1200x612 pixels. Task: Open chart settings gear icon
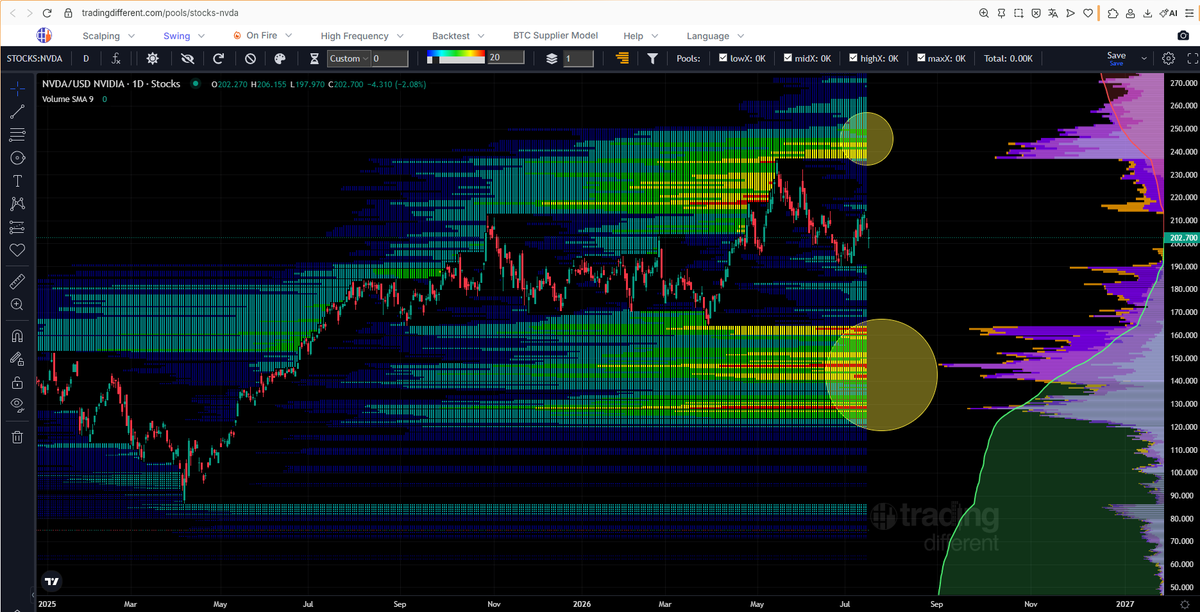coord(1169,59)
